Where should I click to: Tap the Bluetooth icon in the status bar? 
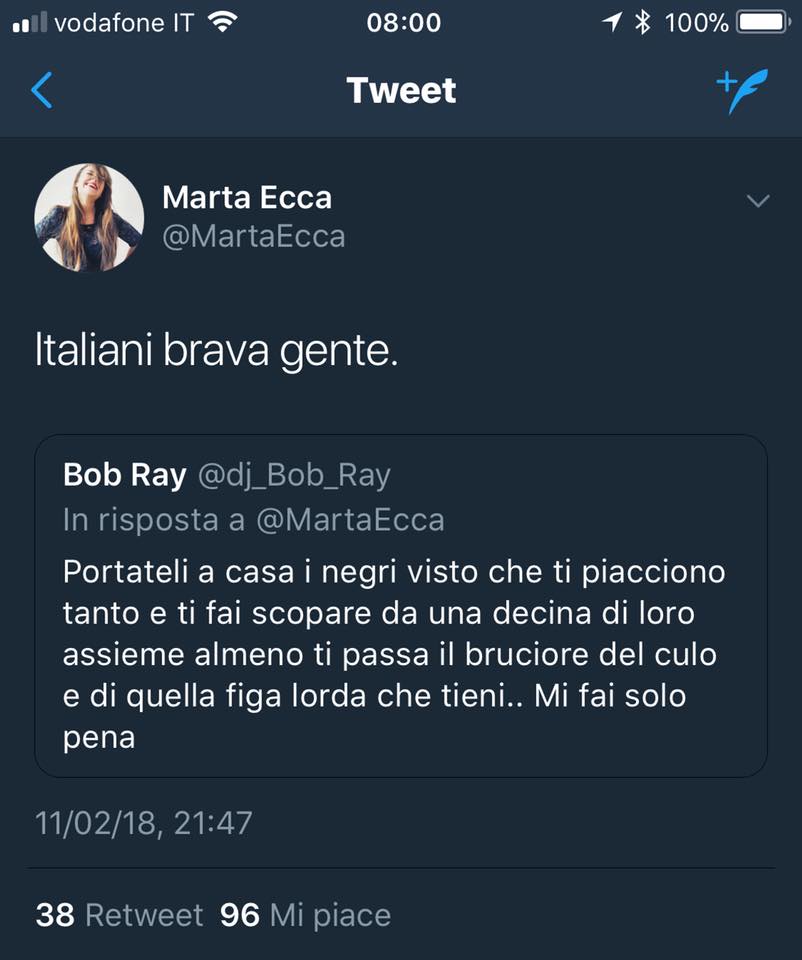coord(643,22)
